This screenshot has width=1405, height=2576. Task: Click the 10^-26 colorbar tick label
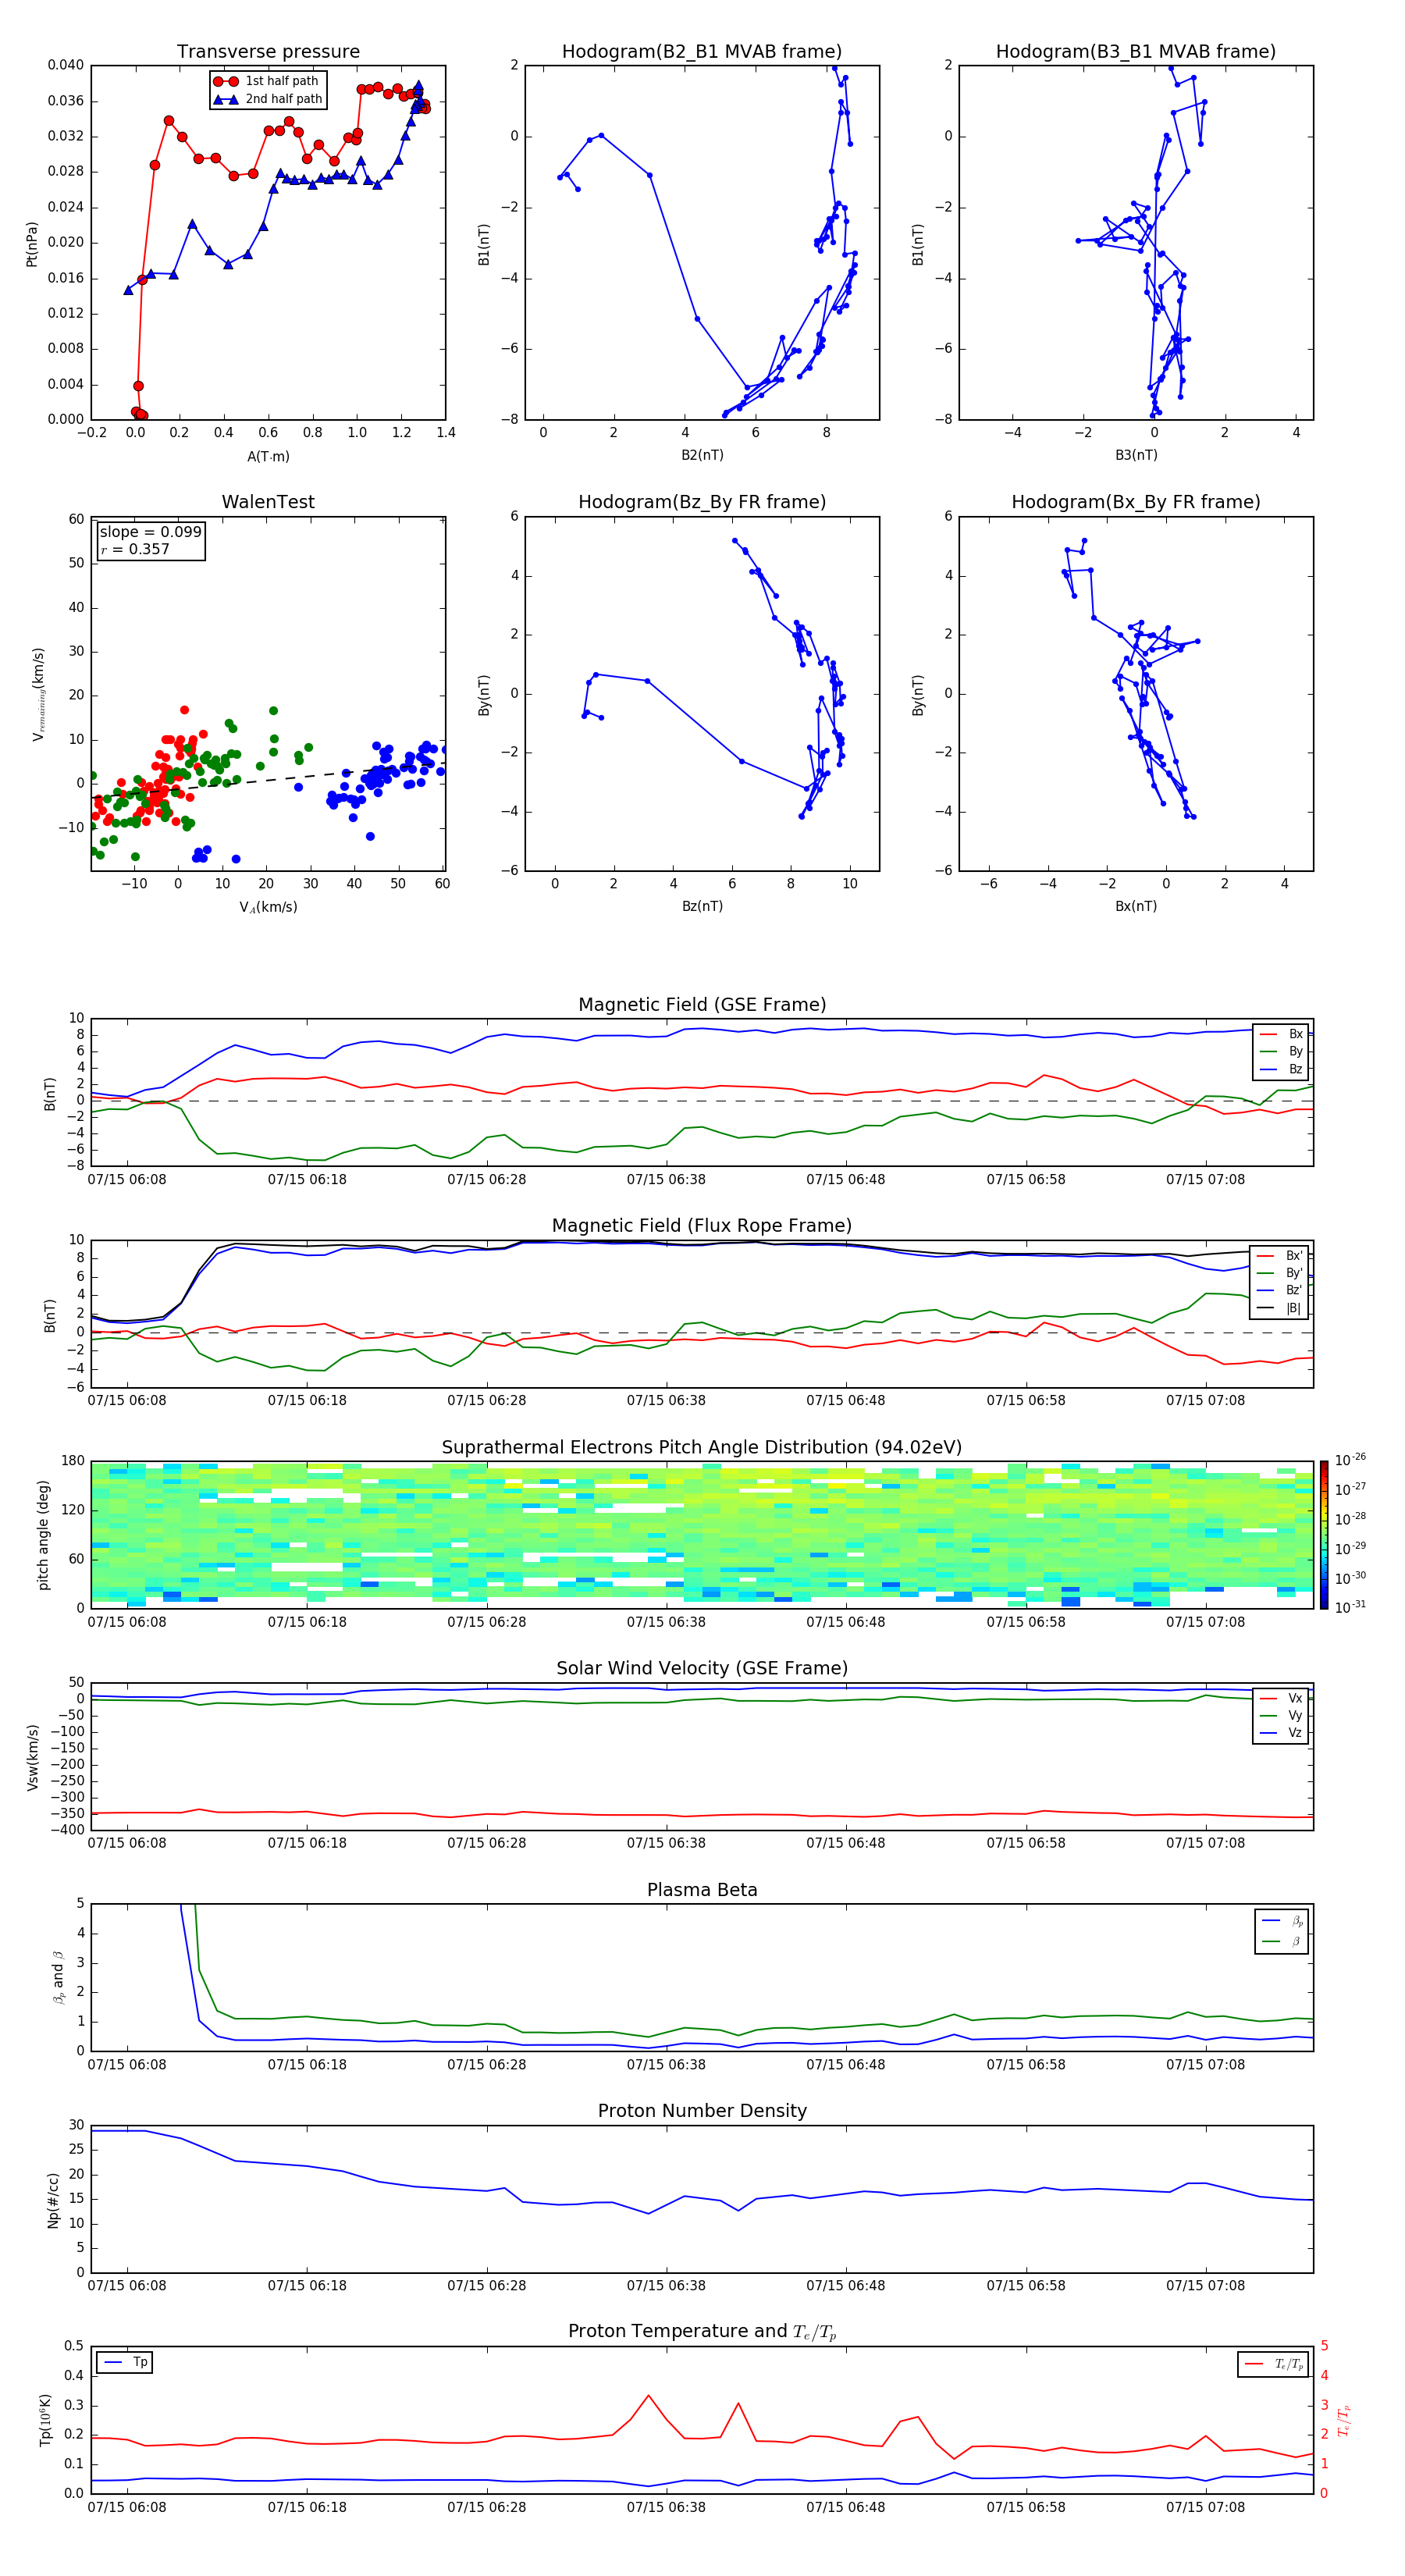point(1350,1460)
